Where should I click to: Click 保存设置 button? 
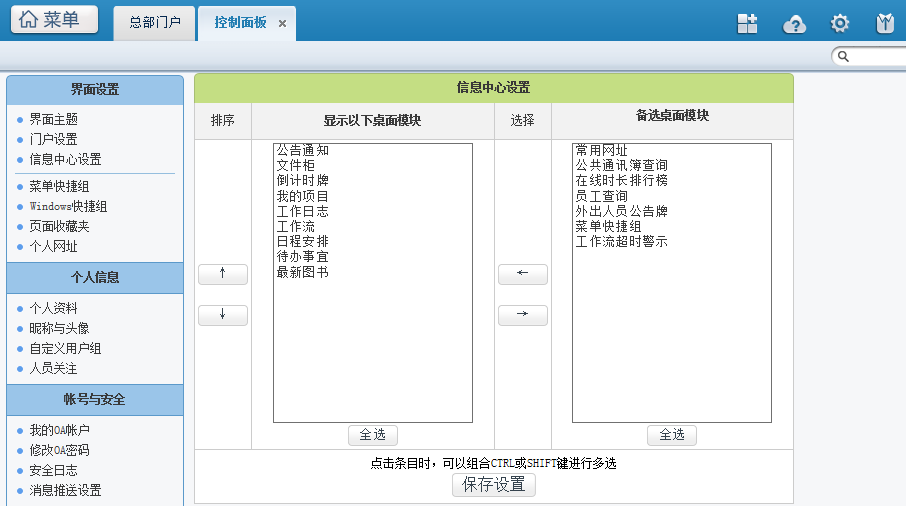tap(493, 485)
